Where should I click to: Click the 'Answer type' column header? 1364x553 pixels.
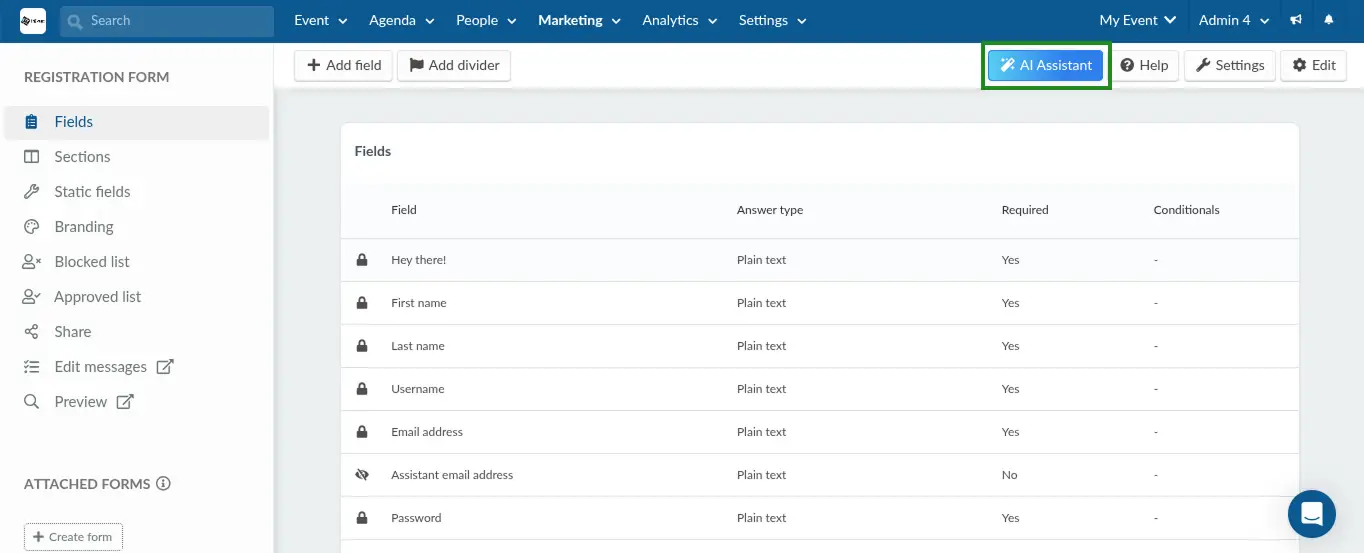[770, 210]
